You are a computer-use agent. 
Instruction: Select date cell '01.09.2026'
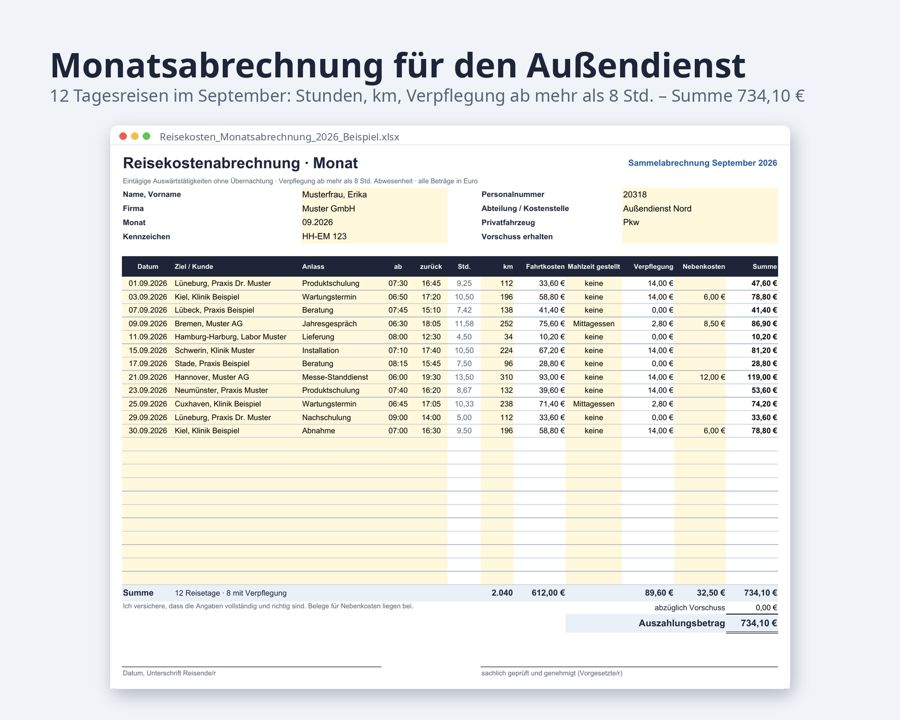coord(148,283)
